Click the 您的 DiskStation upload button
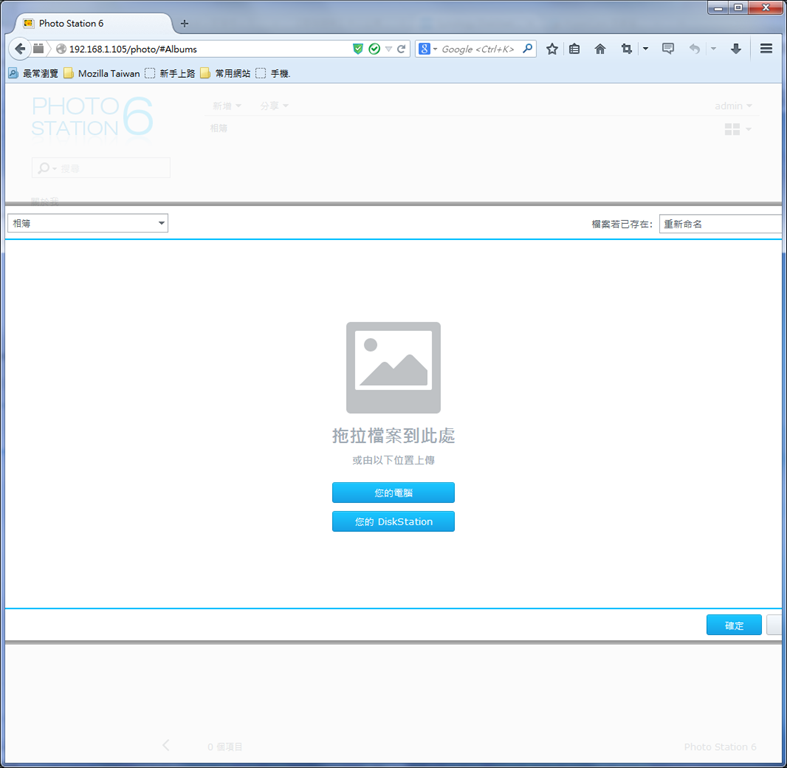Viewport: 787px width, 768px height. pyautogui.click(x=393, y=522)
